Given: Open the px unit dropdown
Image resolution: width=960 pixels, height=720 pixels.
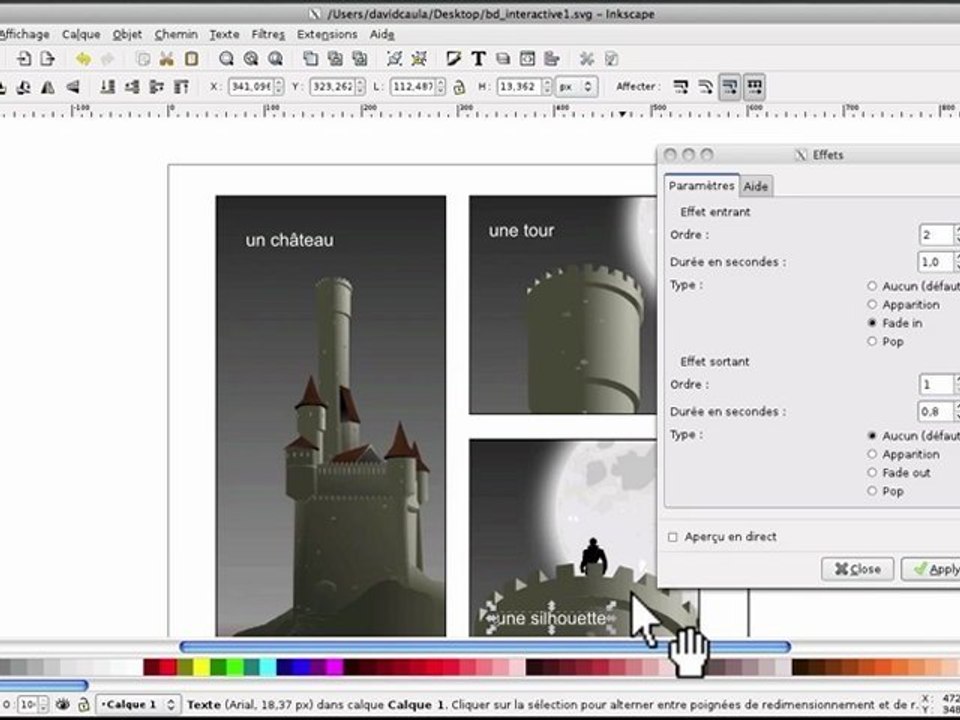Looking at the screenshot, I should tap(576, 87).
